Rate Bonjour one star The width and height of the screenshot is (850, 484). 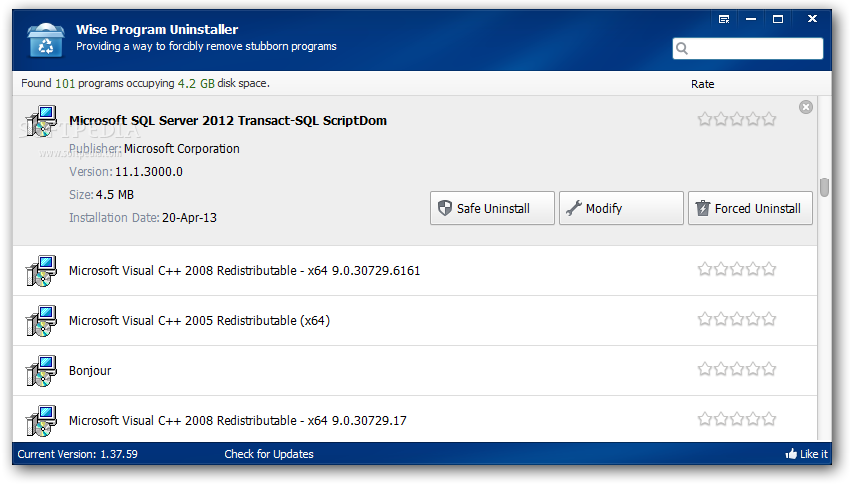pos(705,369)
